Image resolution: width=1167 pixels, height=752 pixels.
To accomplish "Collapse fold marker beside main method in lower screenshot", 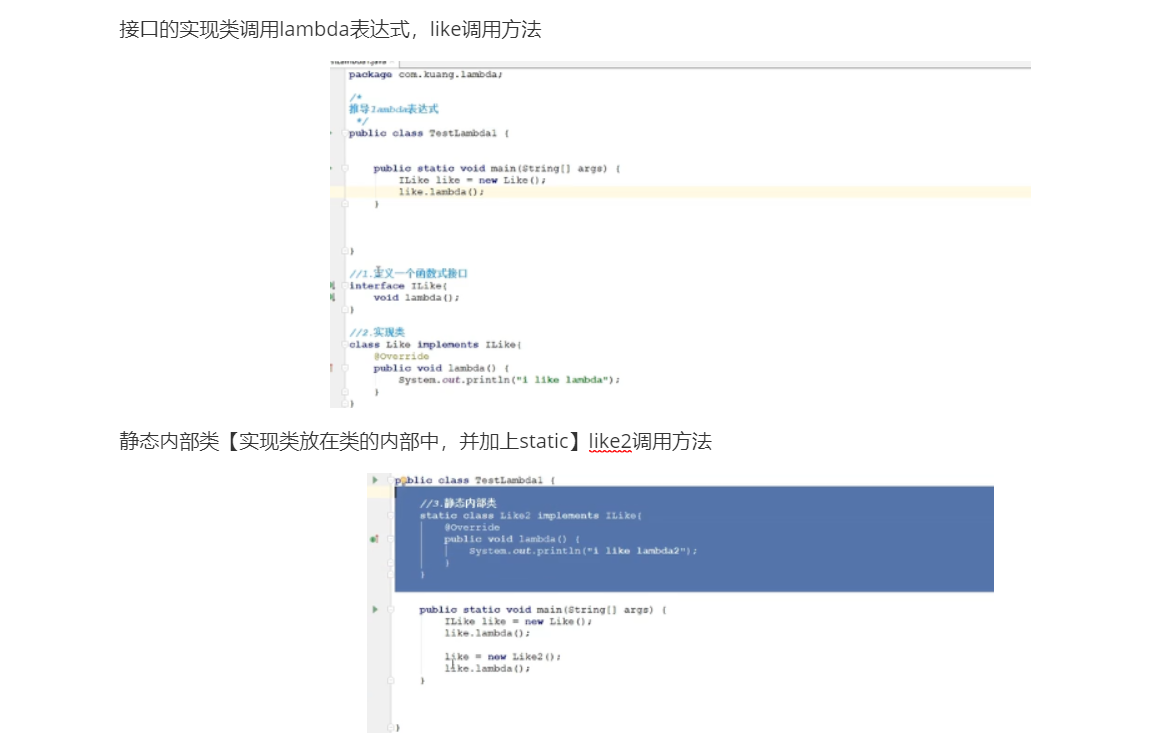I will (390, 609).
